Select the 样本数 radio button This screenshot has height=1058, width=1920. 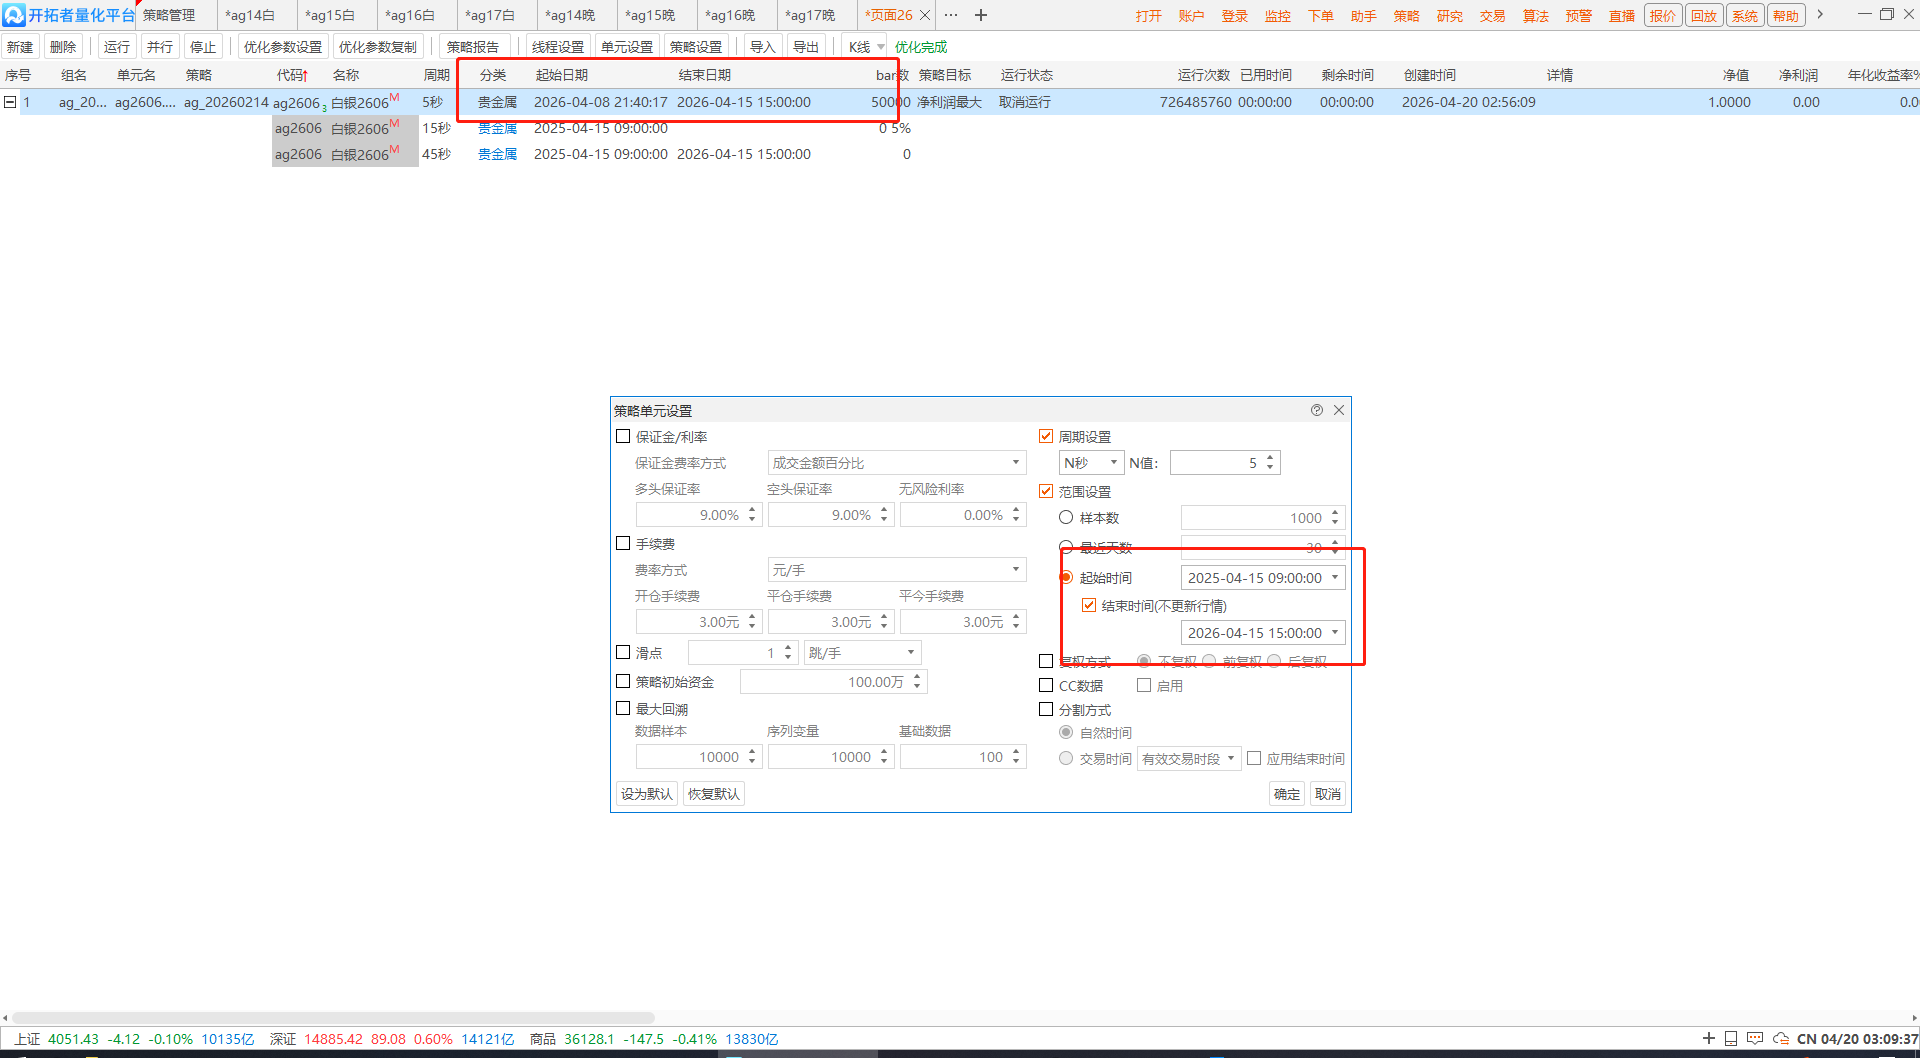pyautogui.click(x=1066, y=517)
